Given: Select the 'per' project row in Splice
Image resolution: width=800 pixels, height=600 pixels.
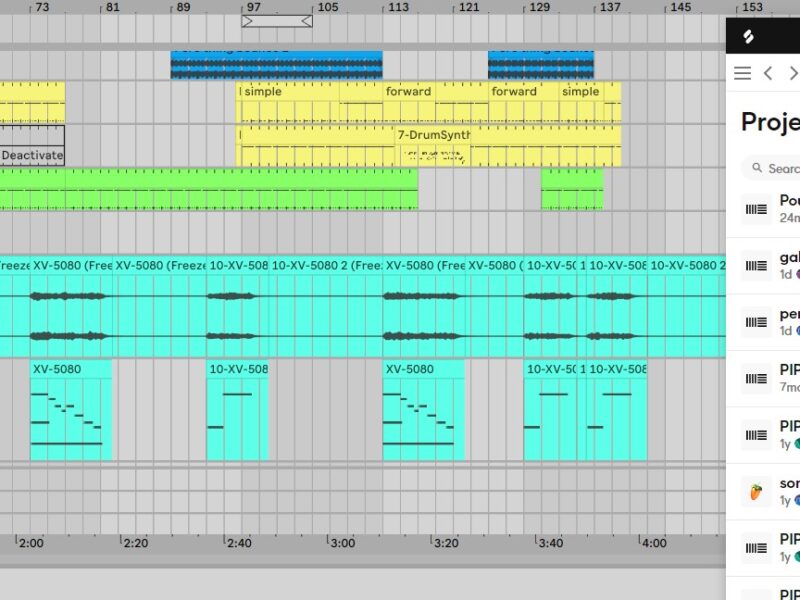Looking at the screenshot, I should coord(763,322).
